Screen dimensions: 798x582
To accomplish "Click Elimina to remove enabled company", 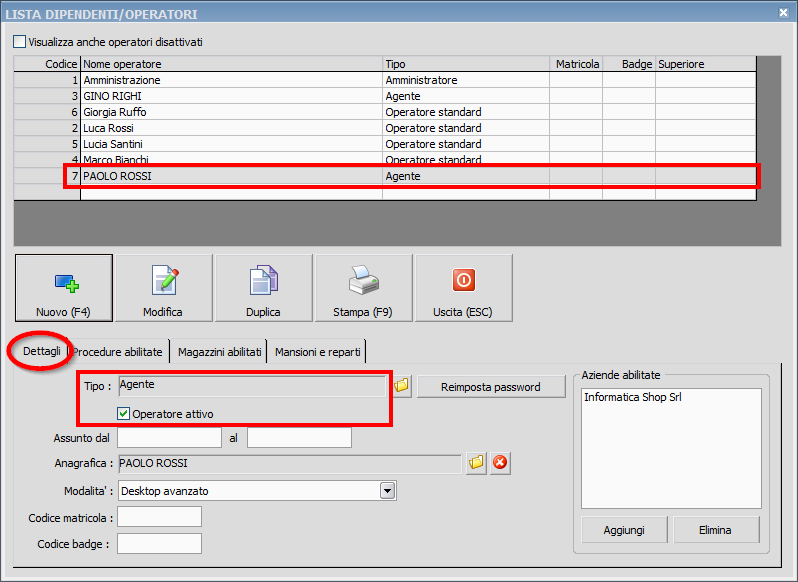I will click(716, 530).
